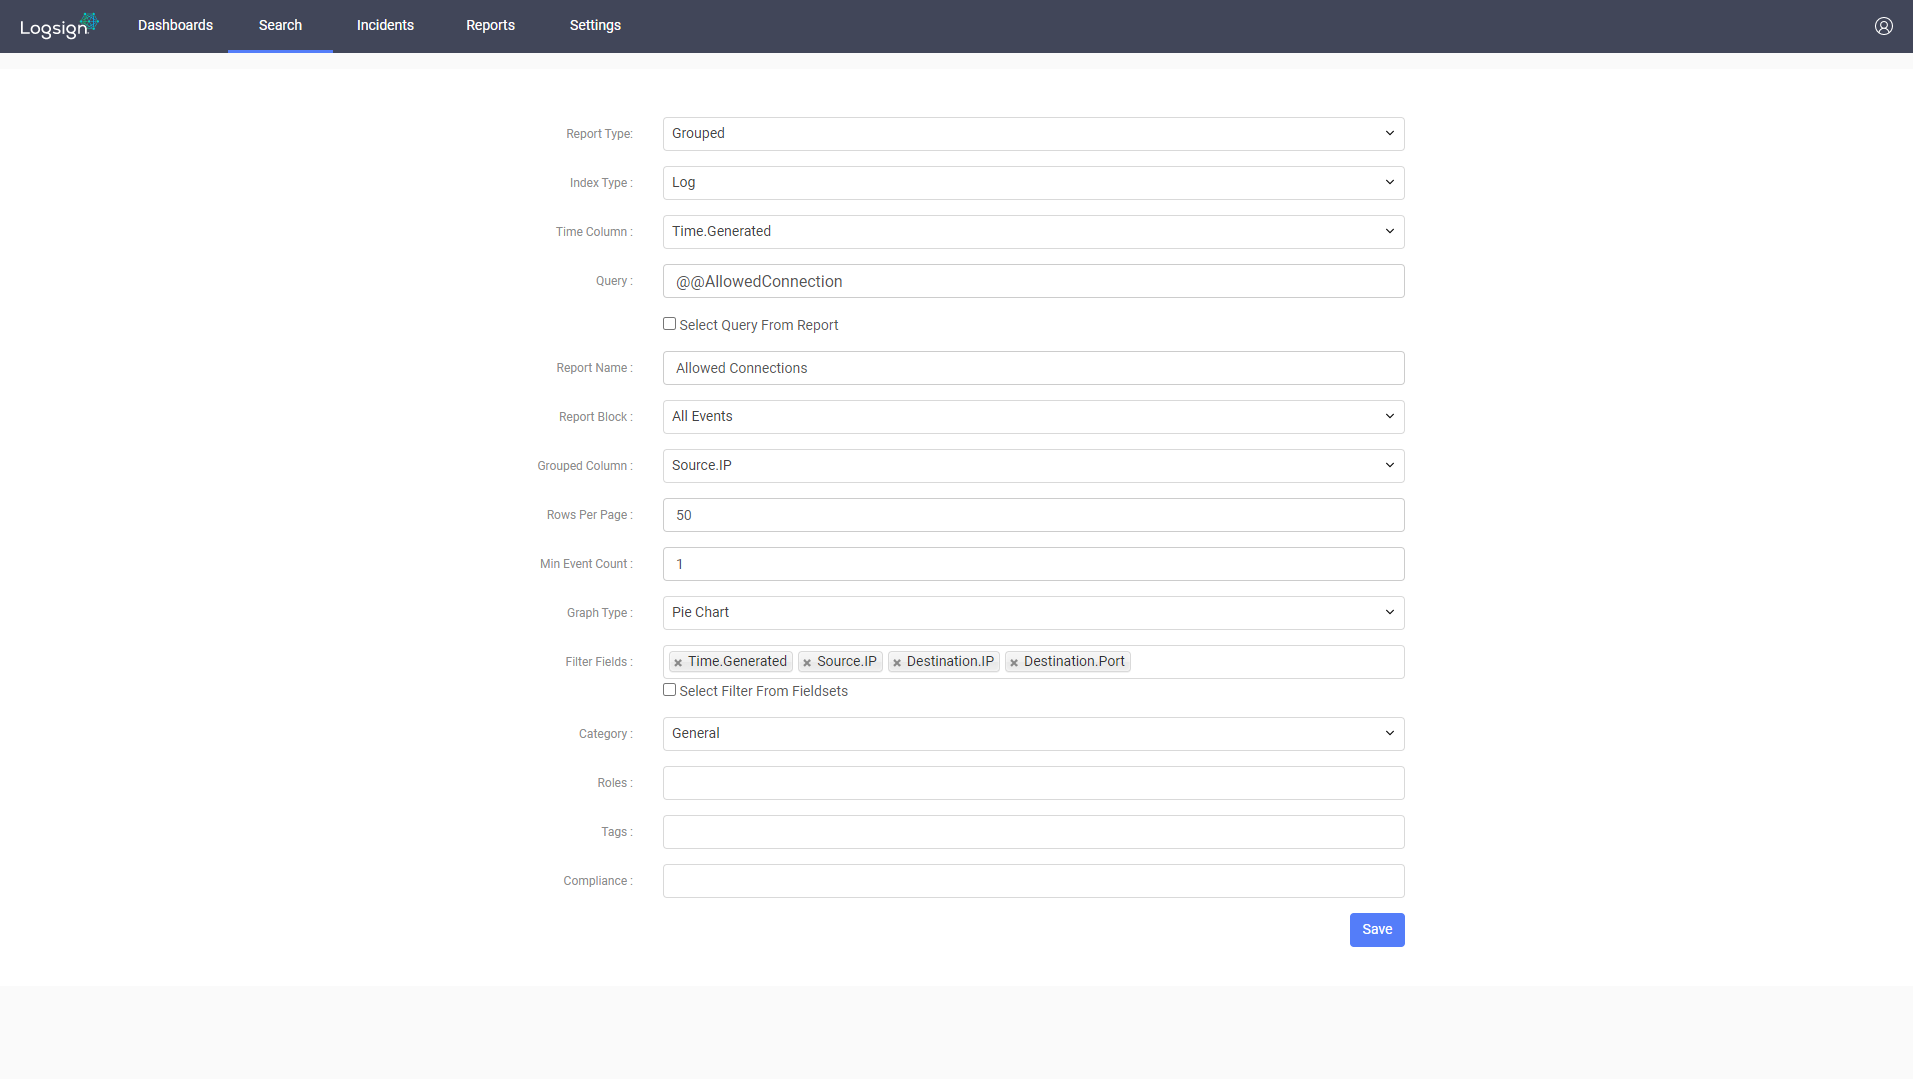Click into the Compliance field
This screenshot has width=1913, height=1079.
pyautogui.click(x=1033, y=881)
